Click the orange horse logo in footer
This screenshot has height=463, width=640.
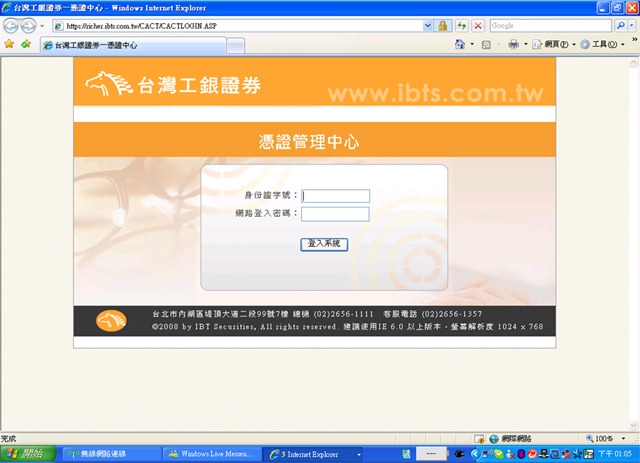click(111, 321)
